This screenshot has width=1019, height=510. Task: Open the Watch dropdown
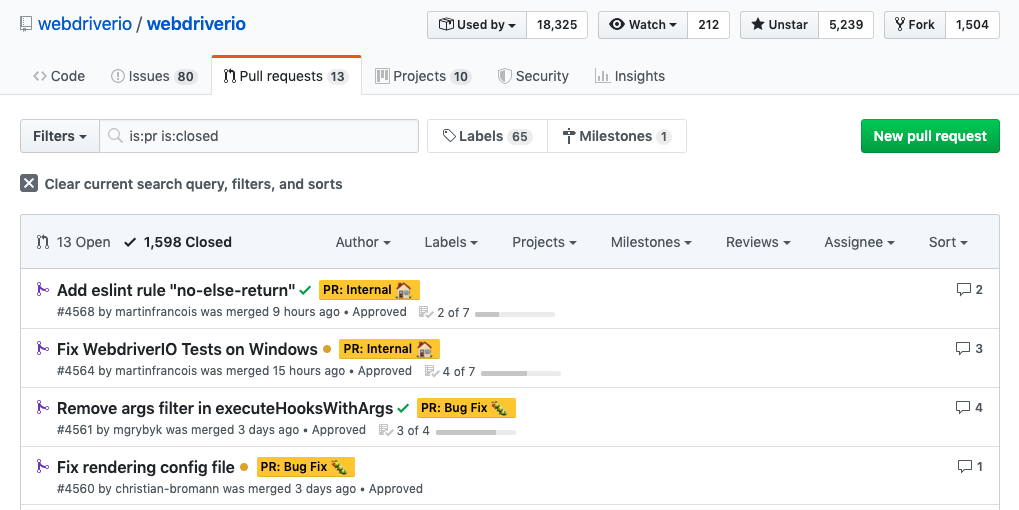(643, 25)
